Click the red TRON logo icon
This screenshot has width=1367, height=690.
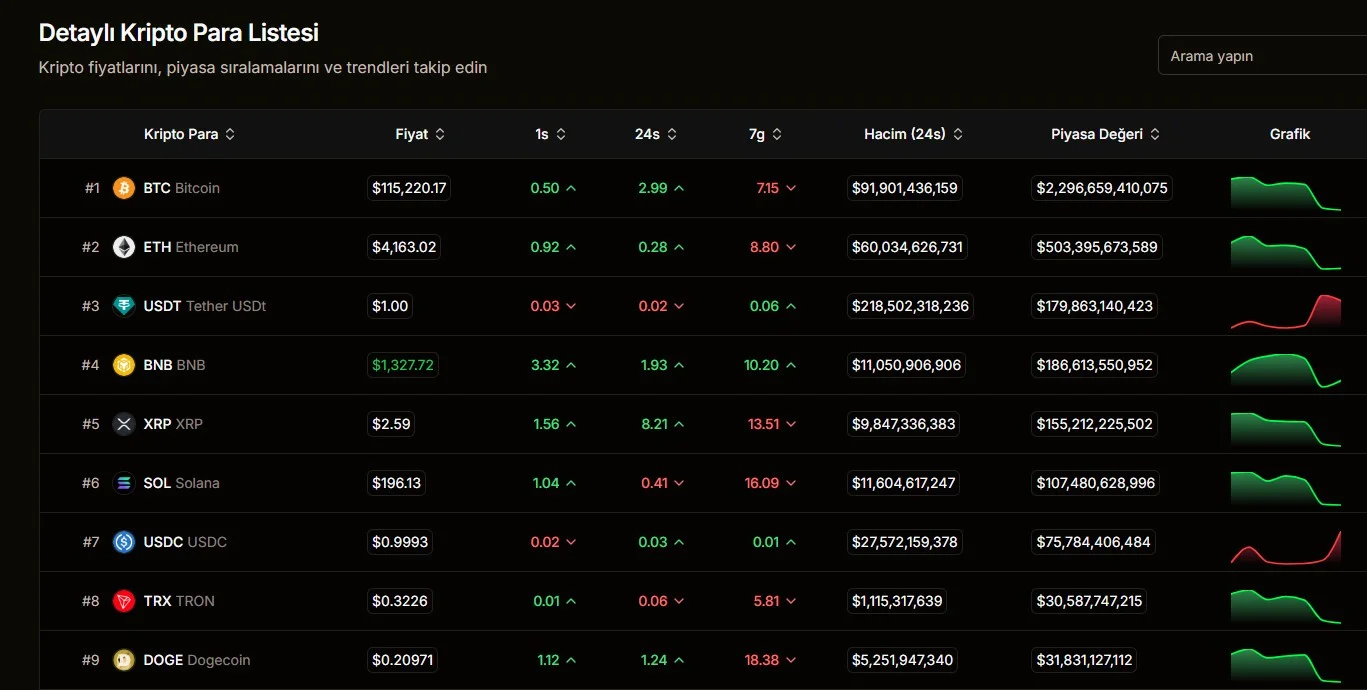click(124, 601)
